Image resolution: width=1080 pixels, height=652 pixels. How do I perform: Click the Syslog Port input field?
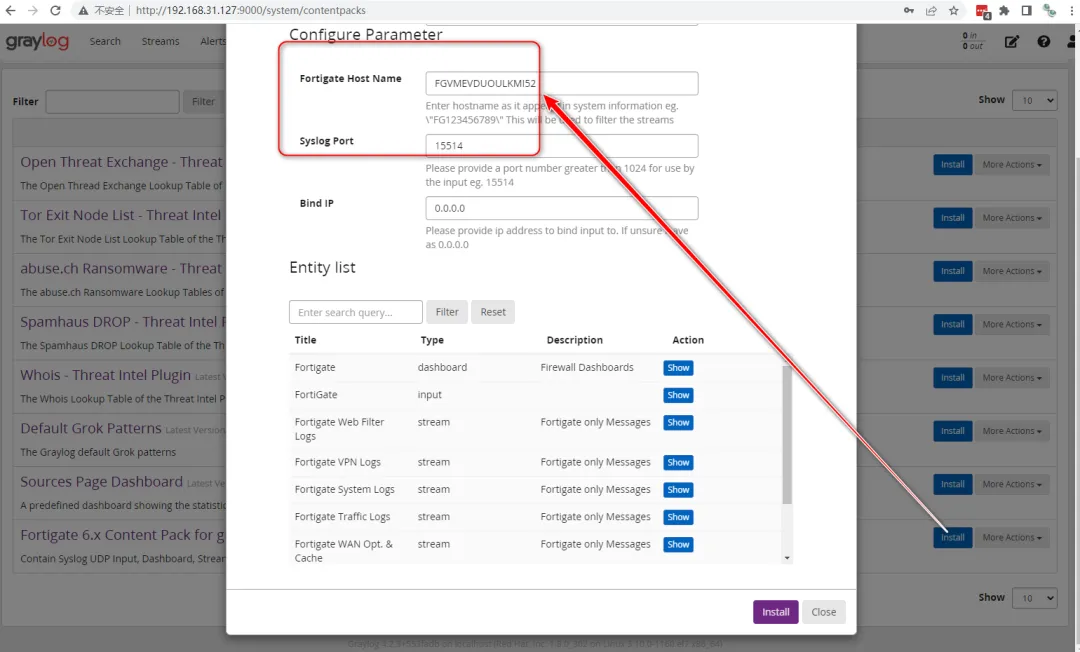click(x=561, y=146)
